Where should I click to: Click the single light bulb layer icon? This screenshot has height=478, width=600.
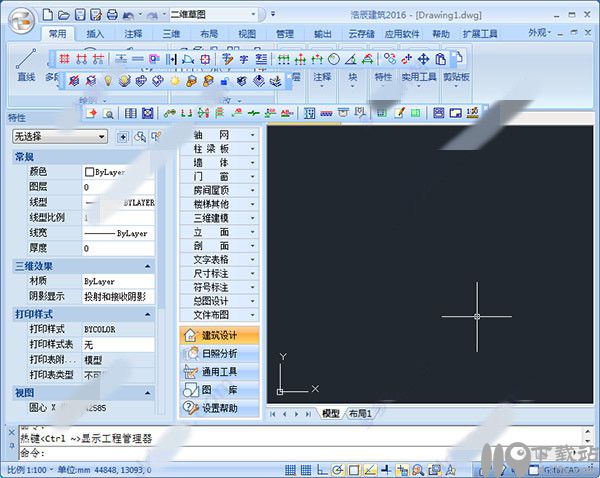[108, 81]
